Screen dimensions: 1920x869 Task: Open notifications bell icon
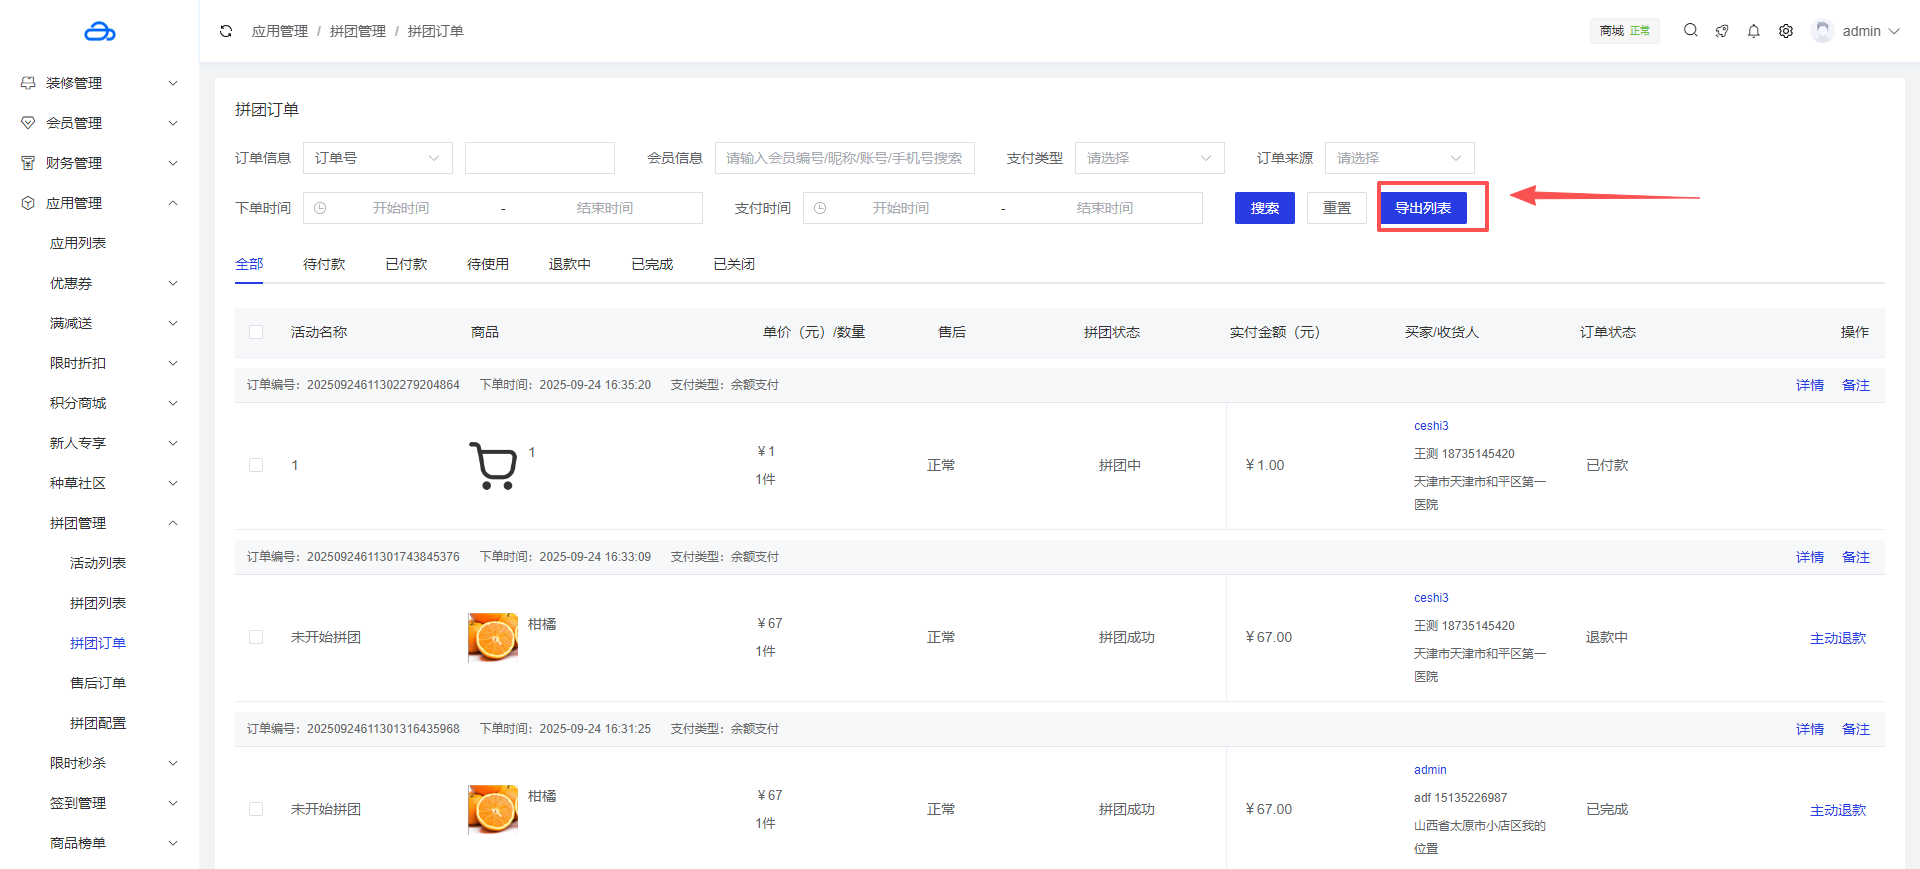click(x=1754, y=31)
